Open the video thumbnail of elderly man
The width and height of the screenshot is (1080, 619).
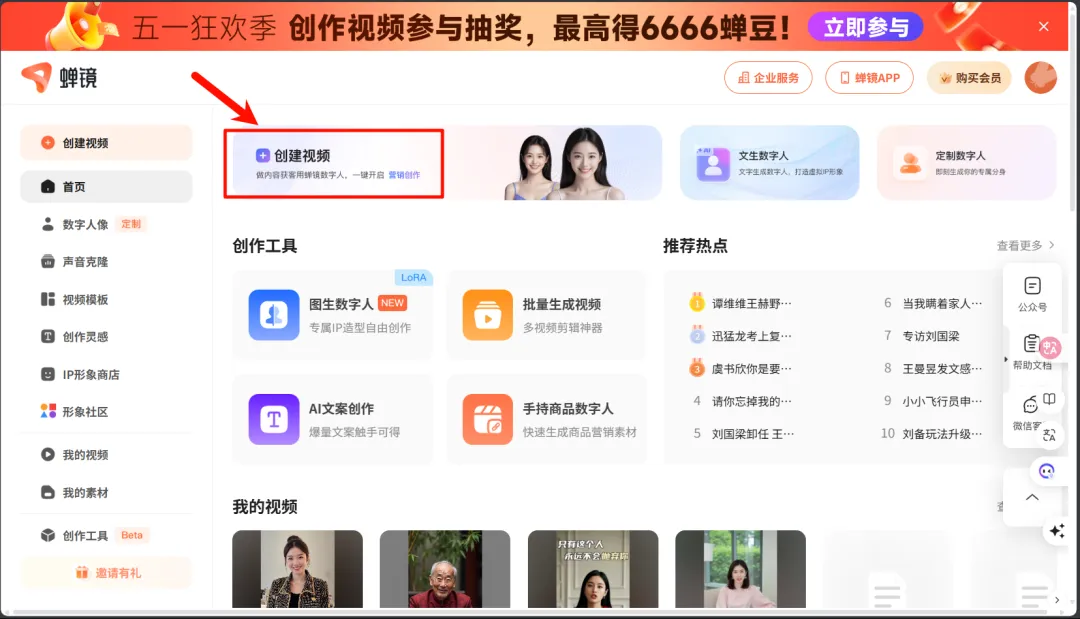445,569
